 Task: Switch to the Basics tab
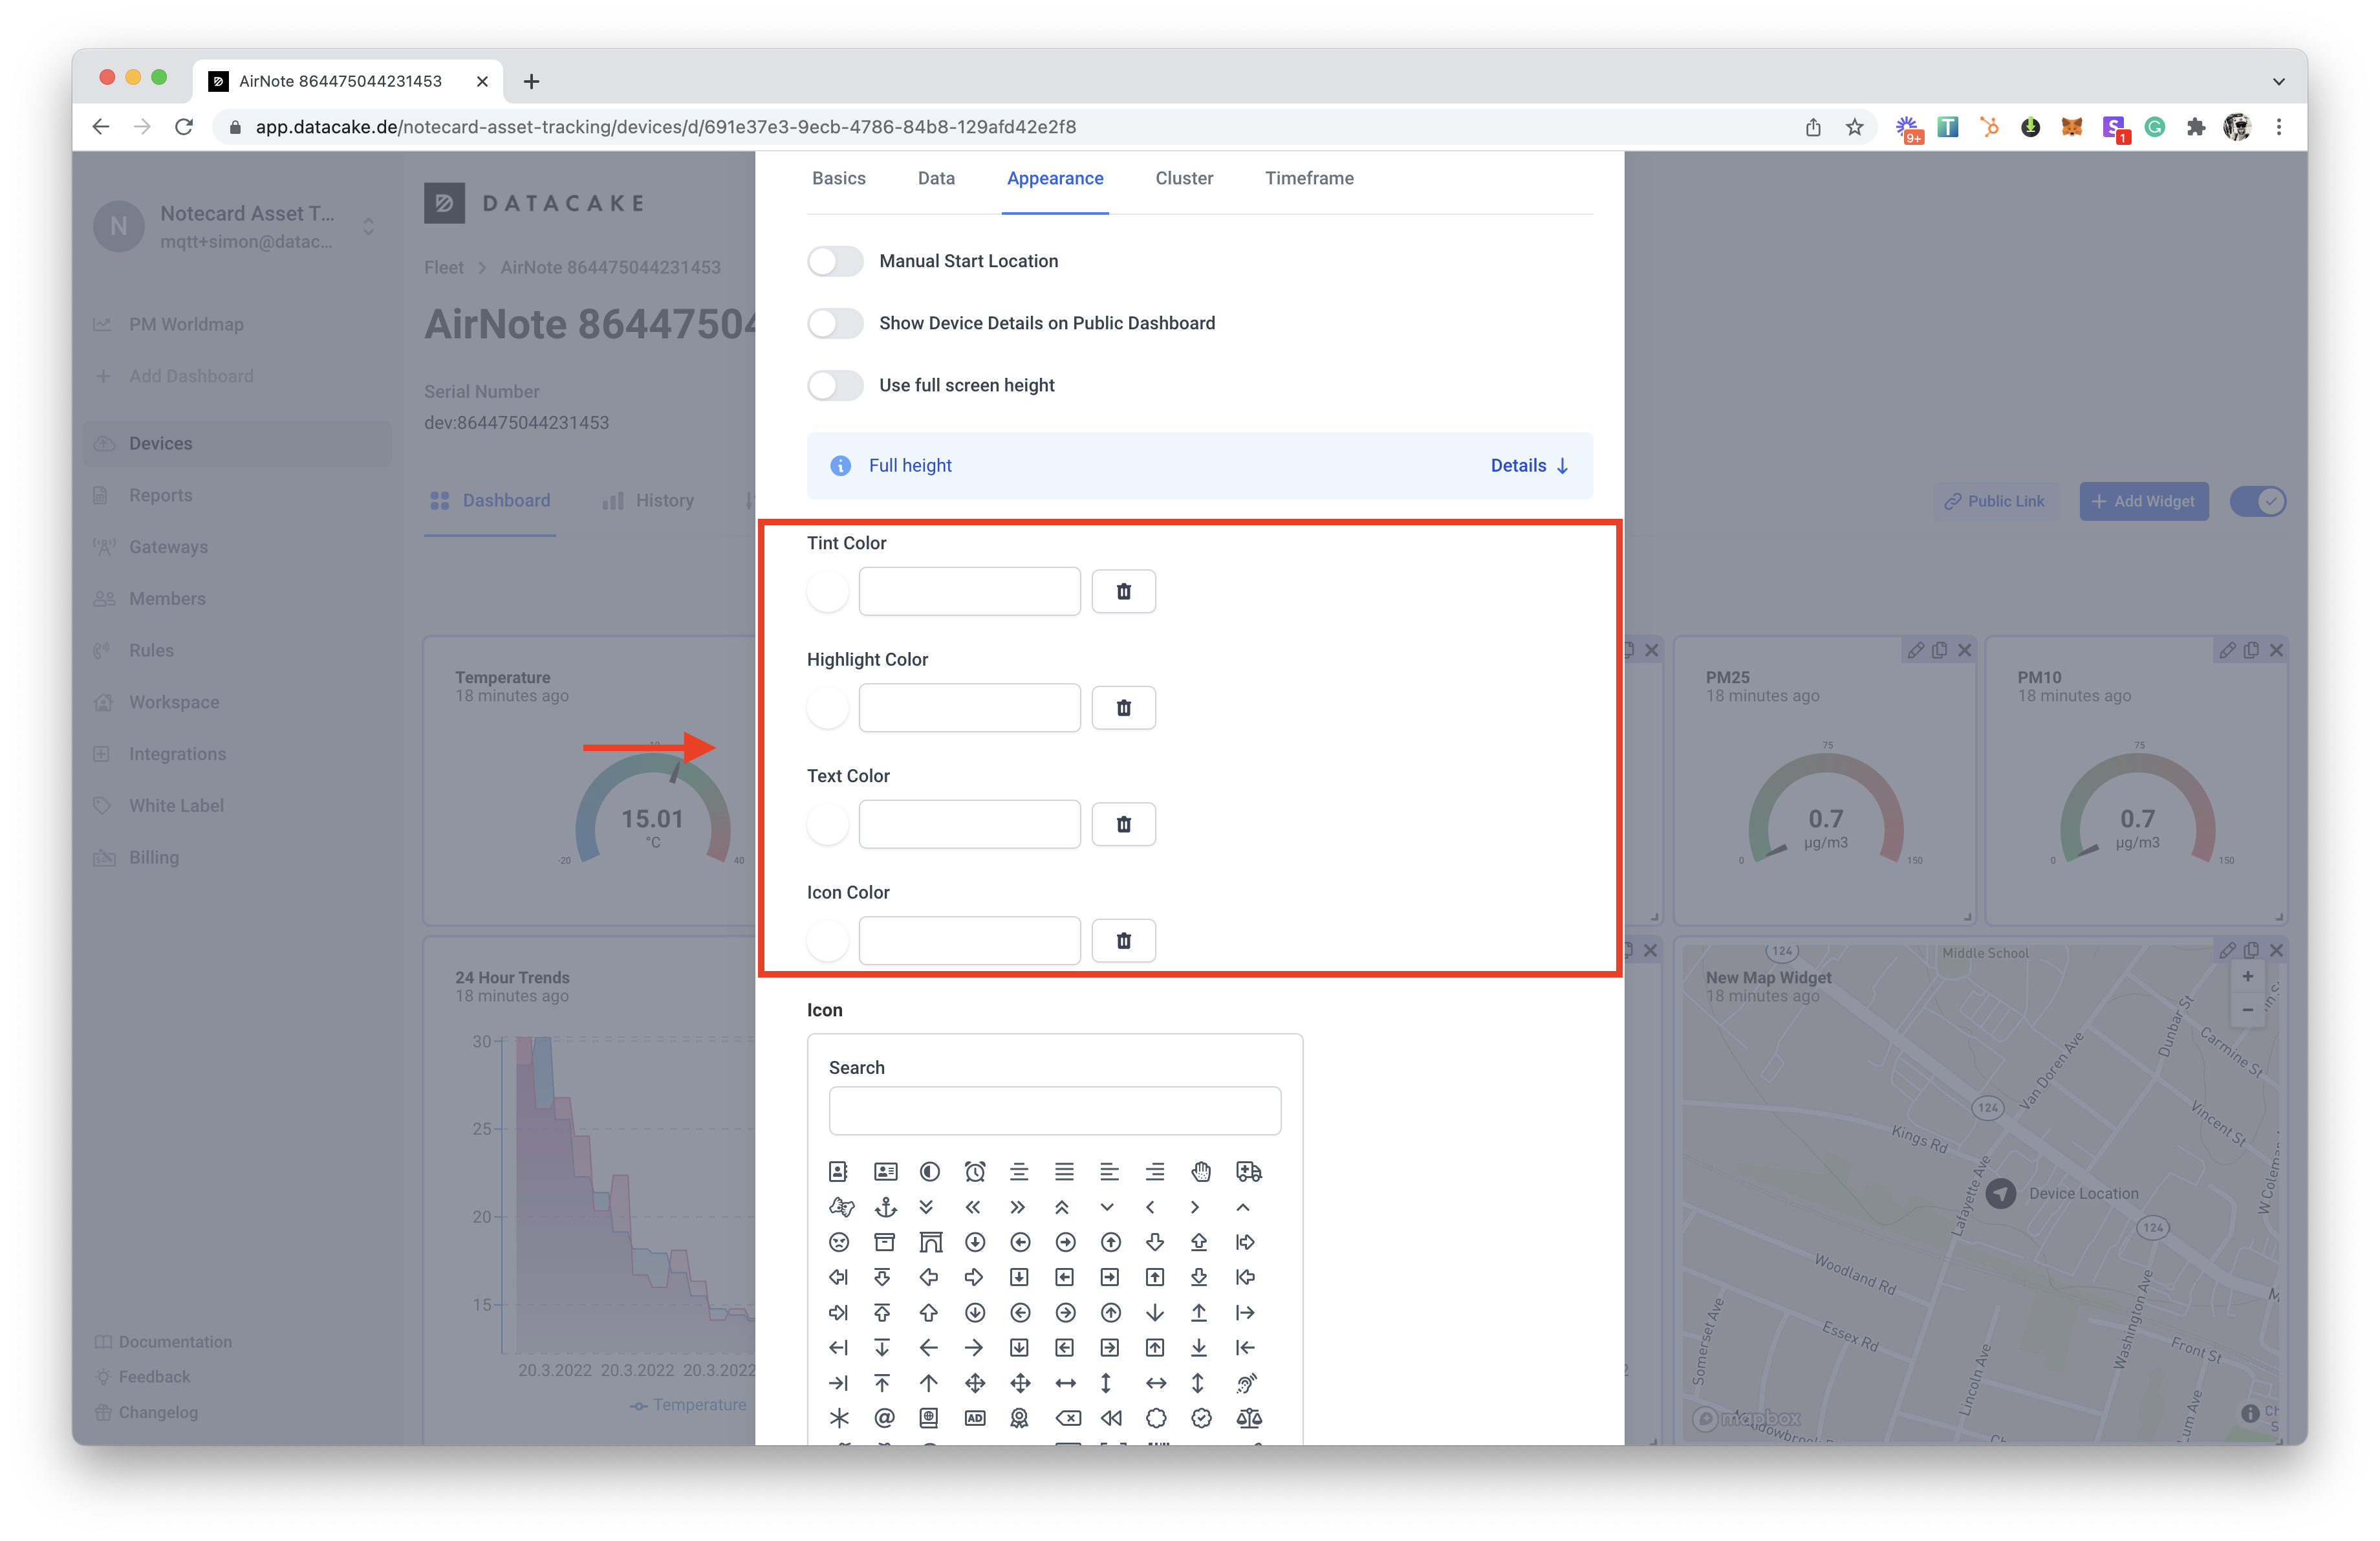click(x=838, y=178)
